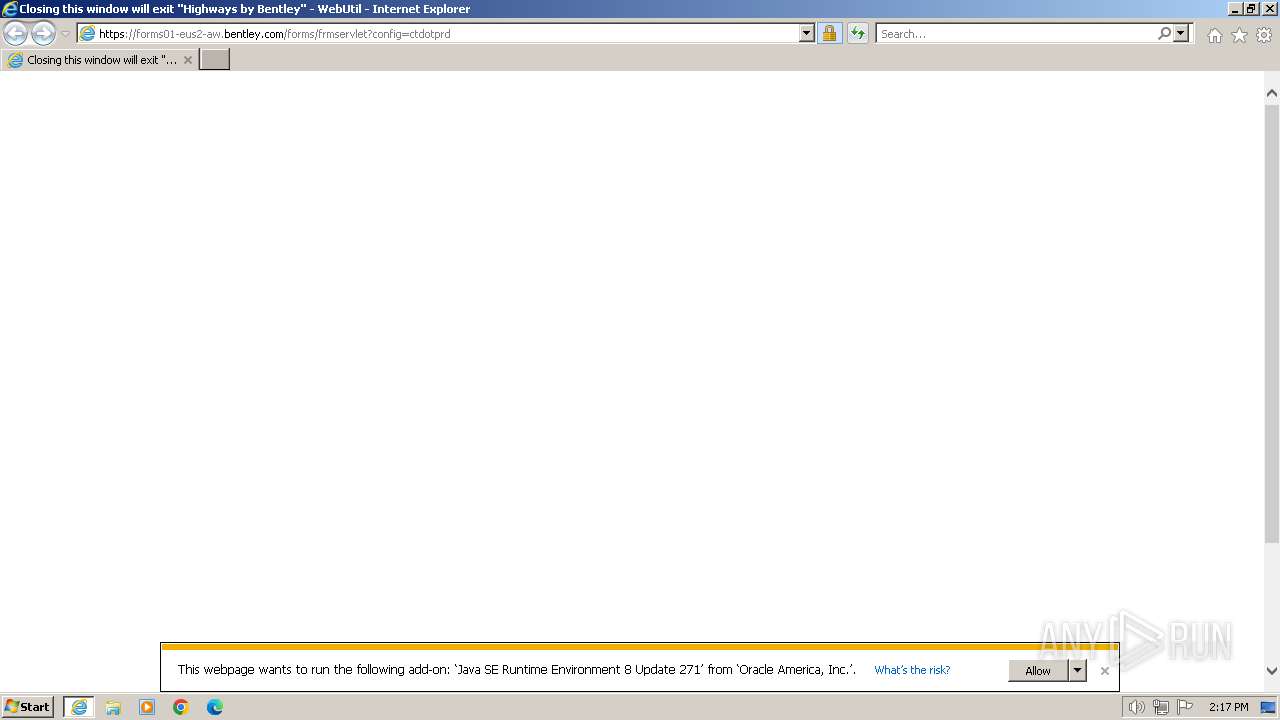Click the Show Desktop button
The width and height of the screenshot is (1280, 720).
[x=1269, y=707]
